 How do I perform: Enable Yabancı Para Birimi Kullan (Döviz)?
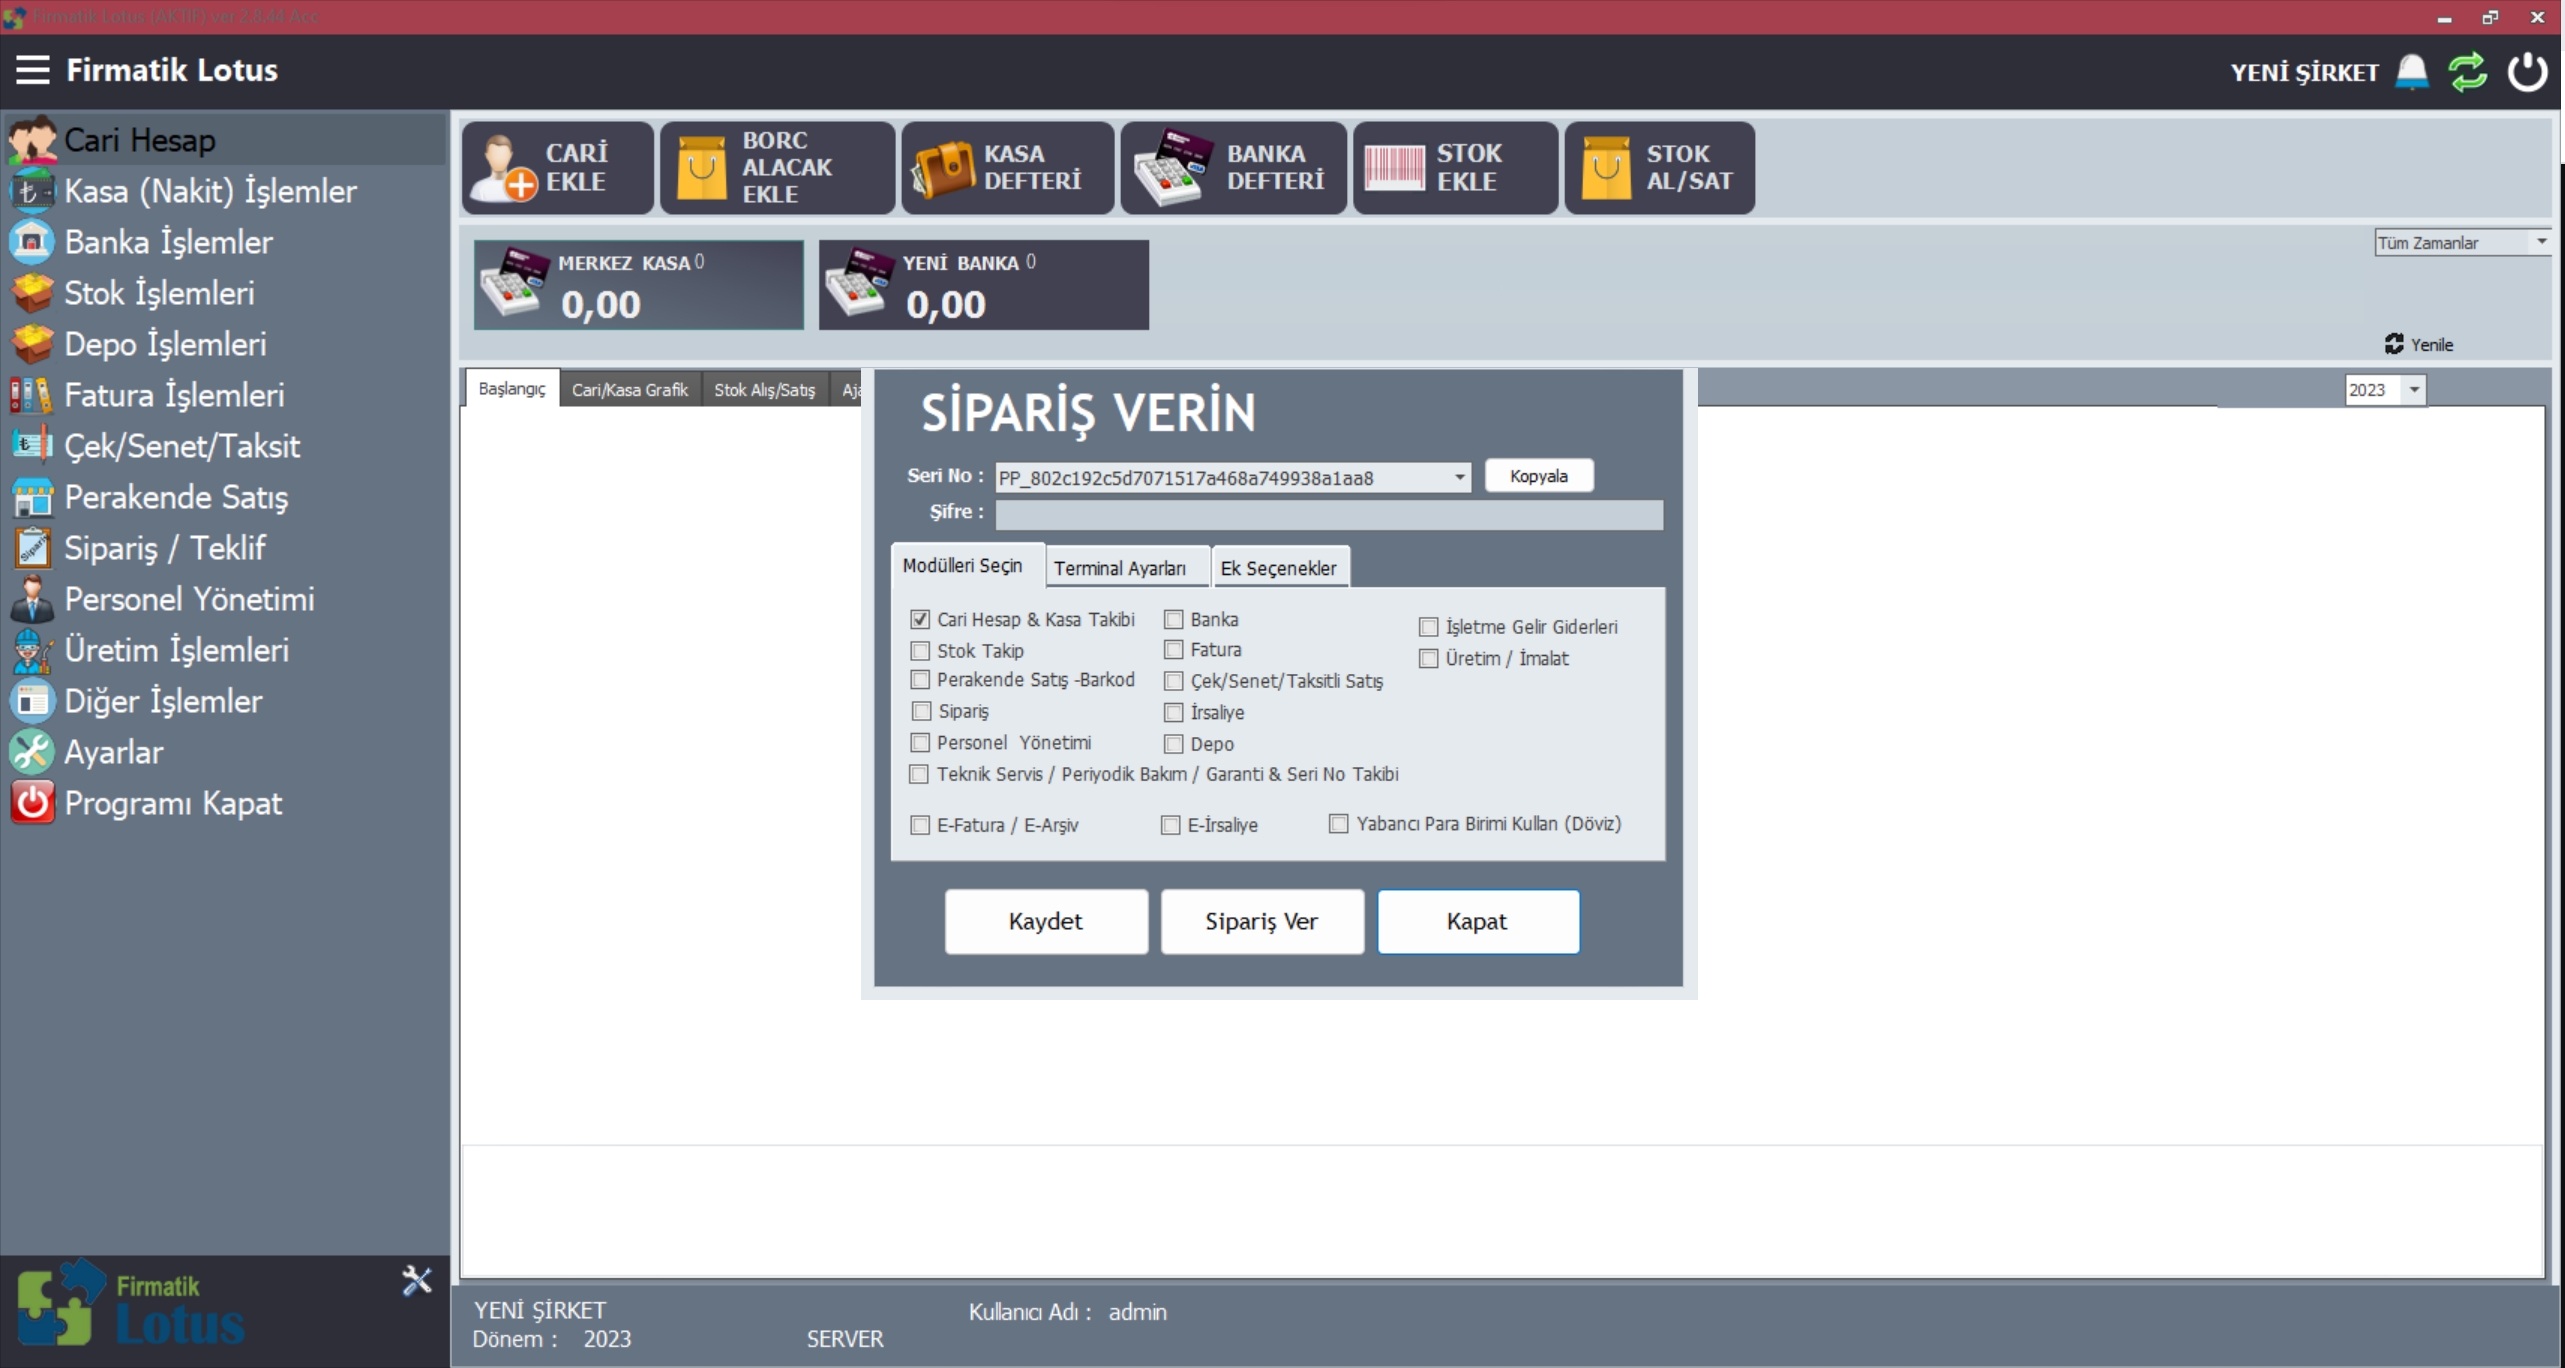pos(1339,824)
